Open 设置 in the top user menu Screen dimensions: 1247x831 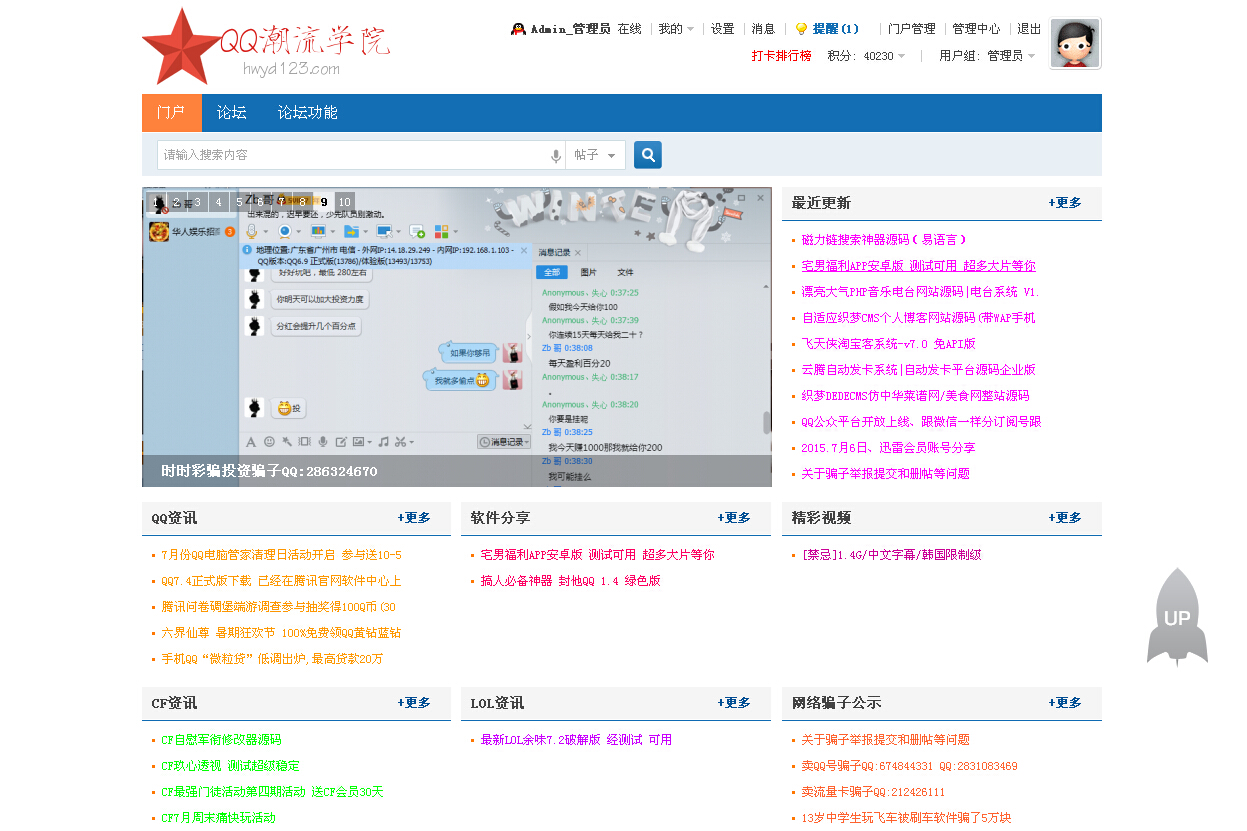[x=723, y=29]
